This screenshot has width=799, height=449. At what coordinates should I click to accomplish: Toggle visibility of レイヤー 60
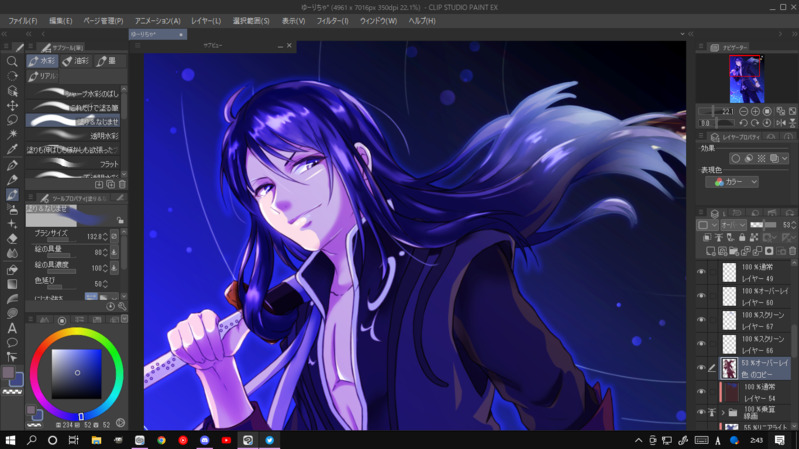point(701,296)
